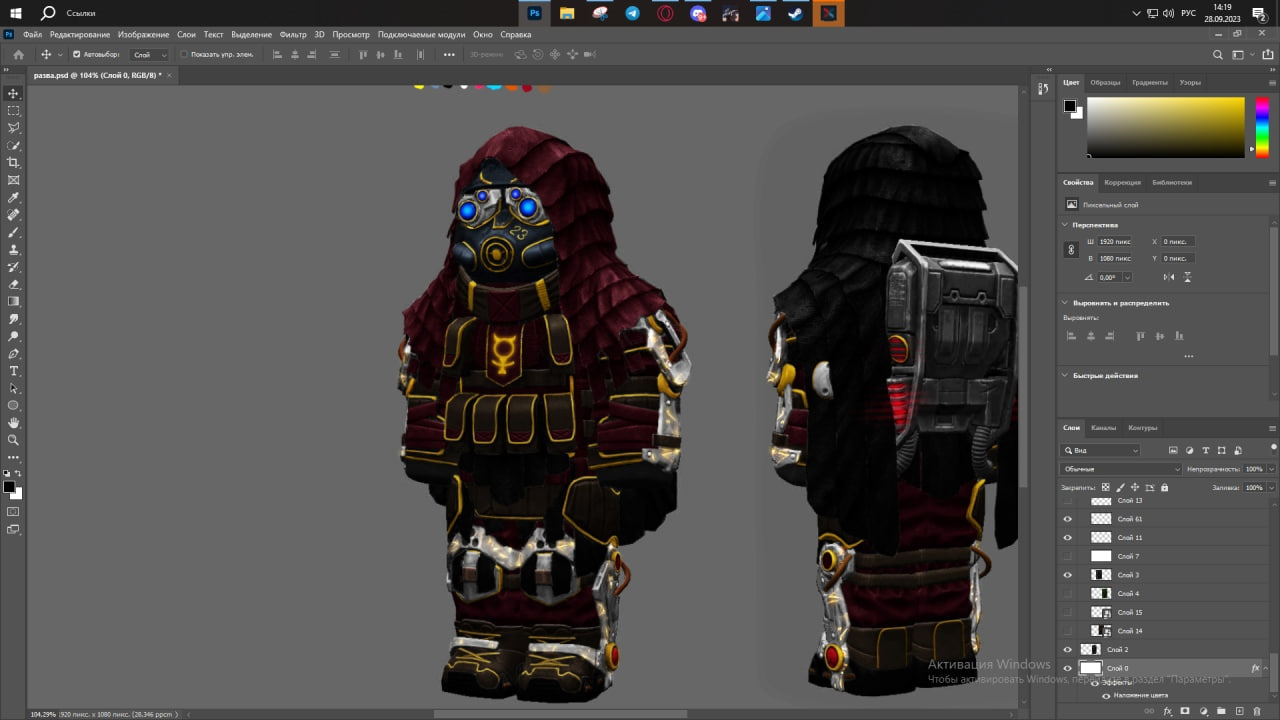Switch to the Каналы tab

coord(1104,428)
